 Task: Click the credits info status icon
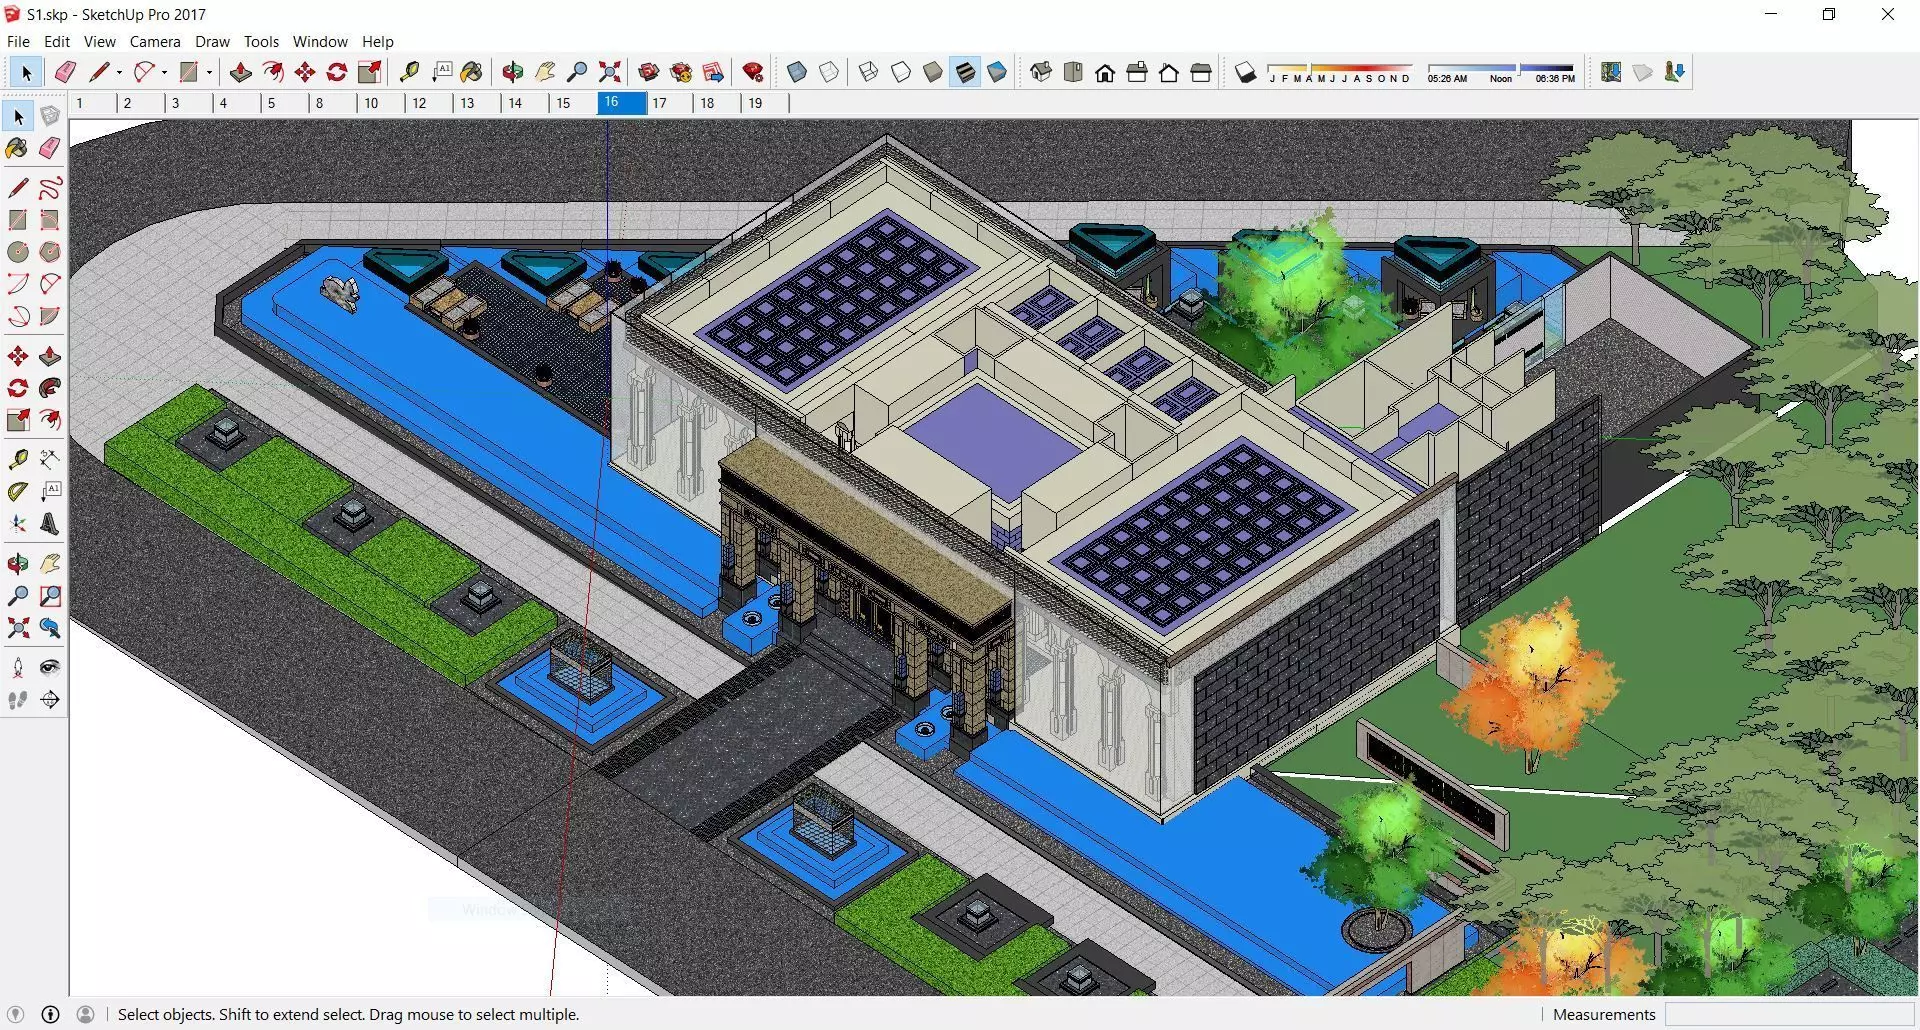coord(50,1014)
